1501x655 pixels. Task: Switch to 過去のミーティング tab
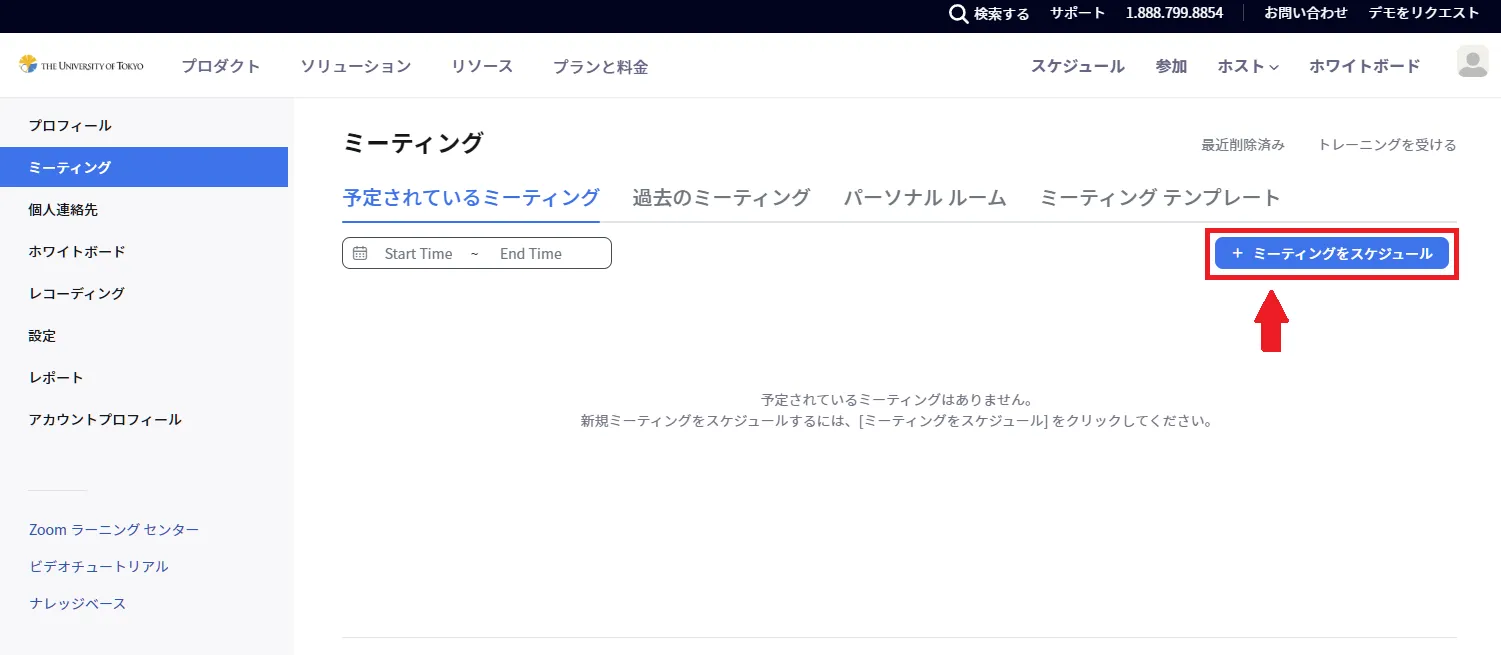[720, 198]
